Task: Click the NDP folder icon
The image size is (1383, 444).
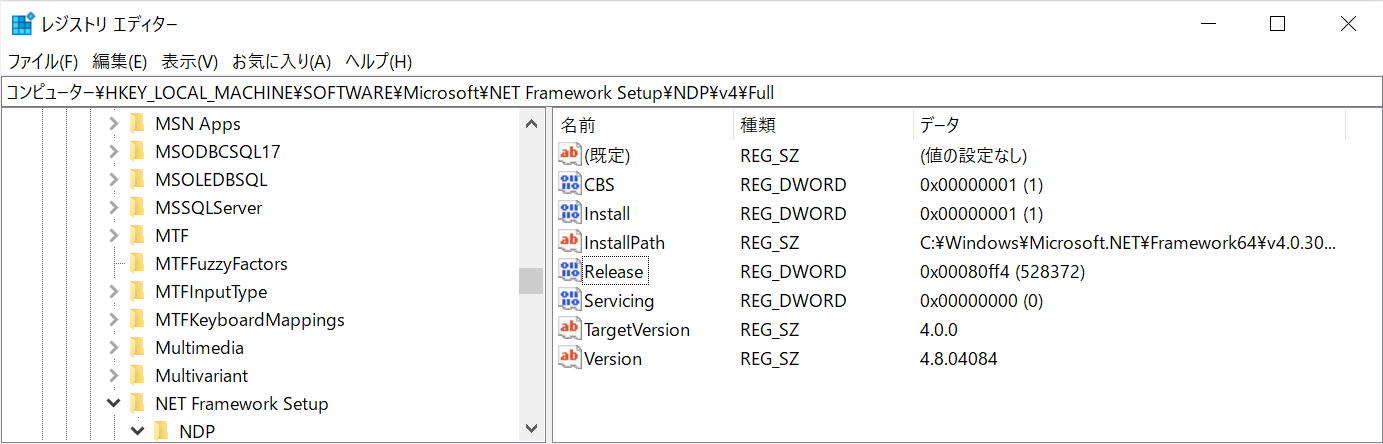Action: pos(162,432)
